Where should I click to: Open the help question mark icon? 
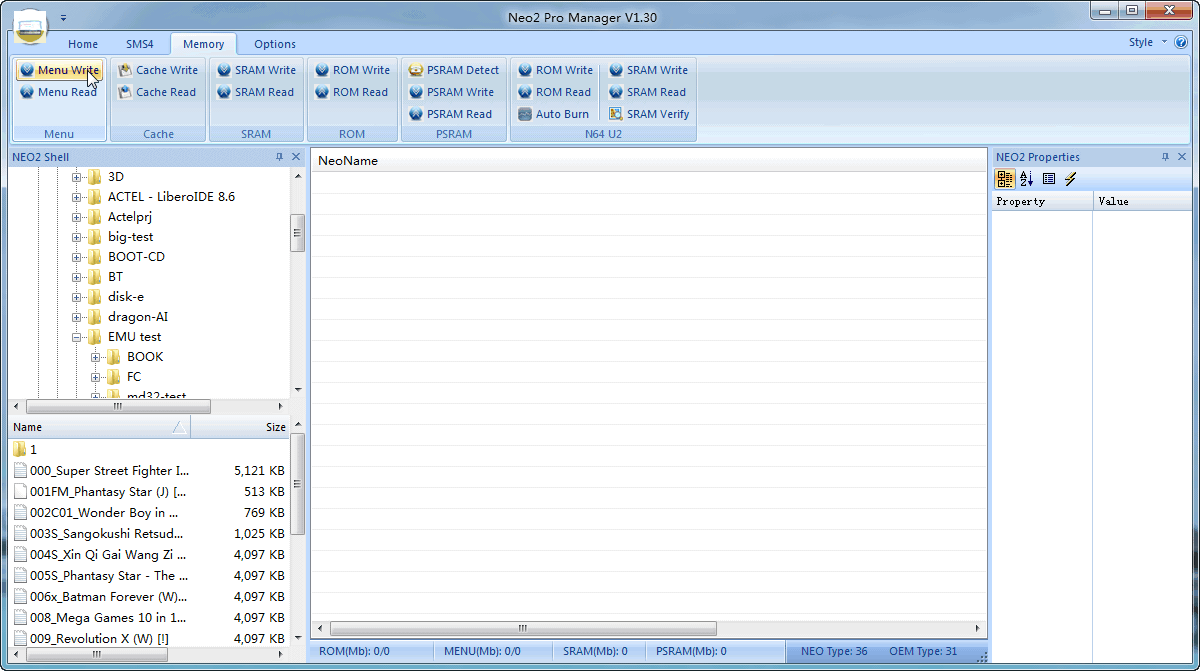coord(1181,43)
